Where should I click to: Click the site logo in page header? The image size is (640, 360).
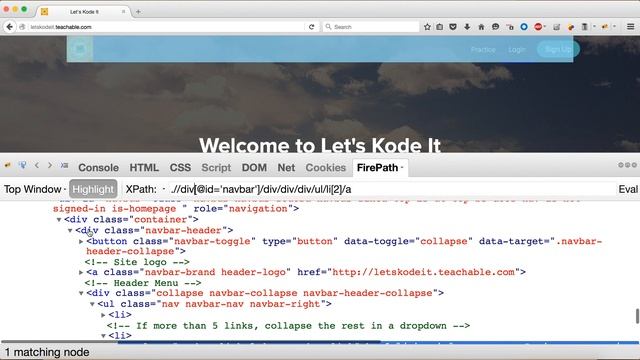(80, 49)
